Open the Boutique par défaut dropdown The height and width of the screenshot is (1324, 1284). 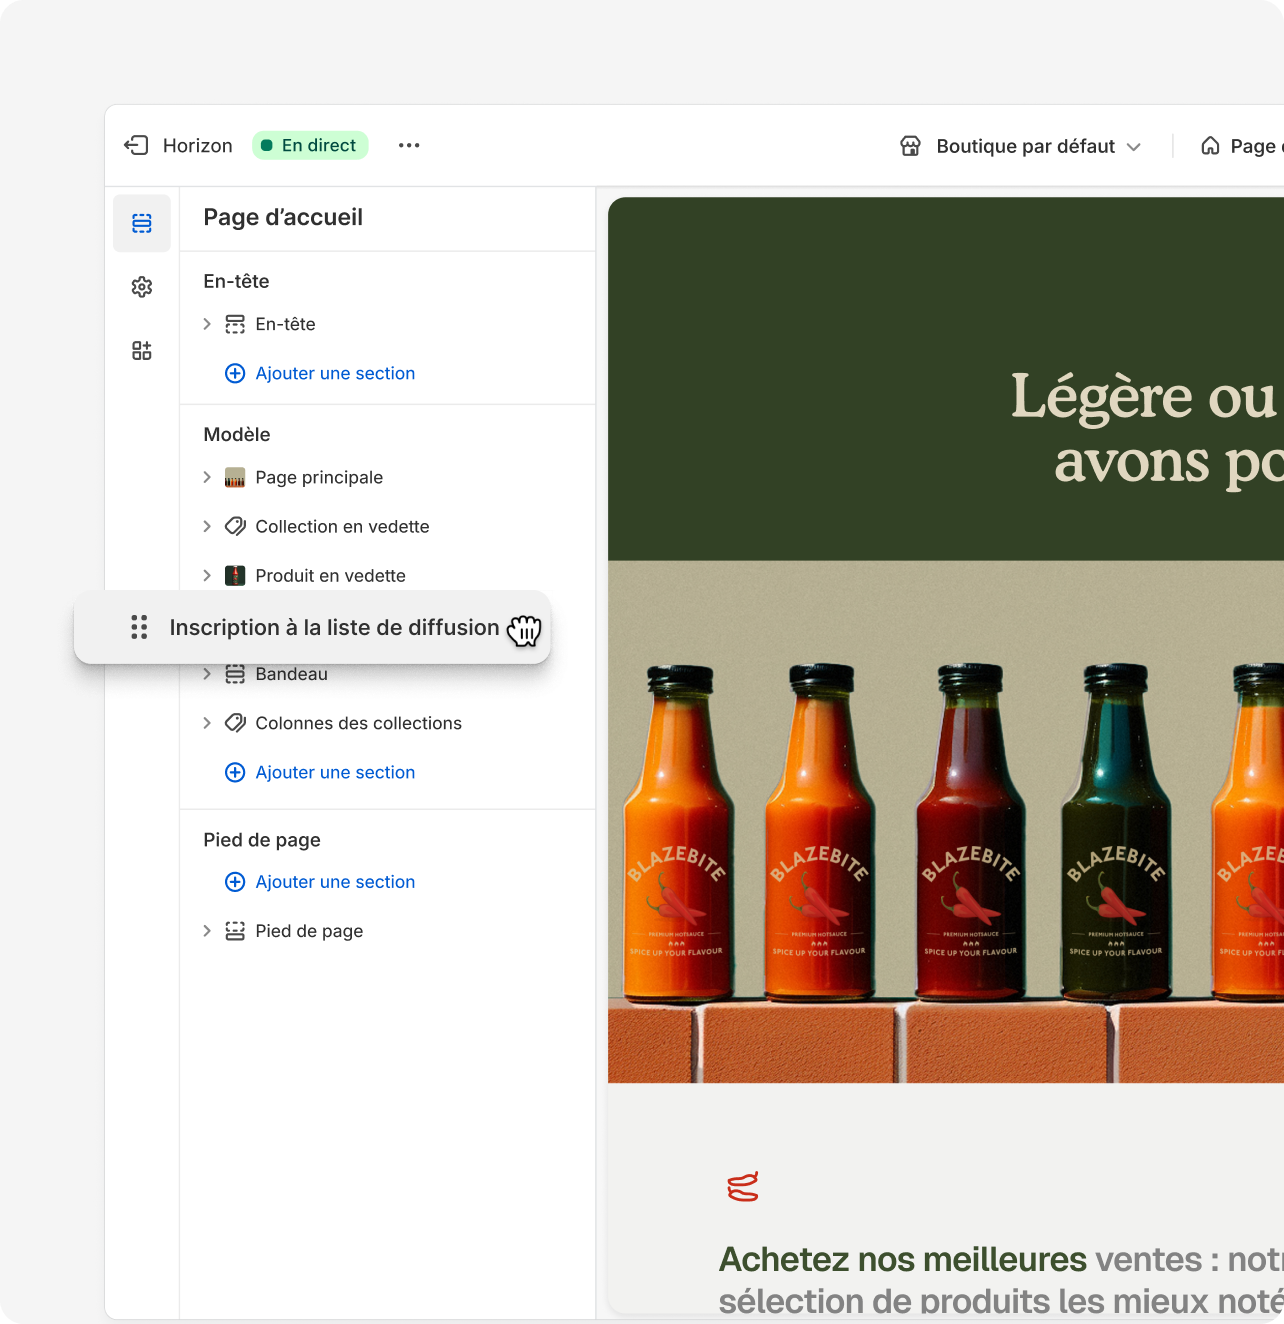pos(1020,146)
